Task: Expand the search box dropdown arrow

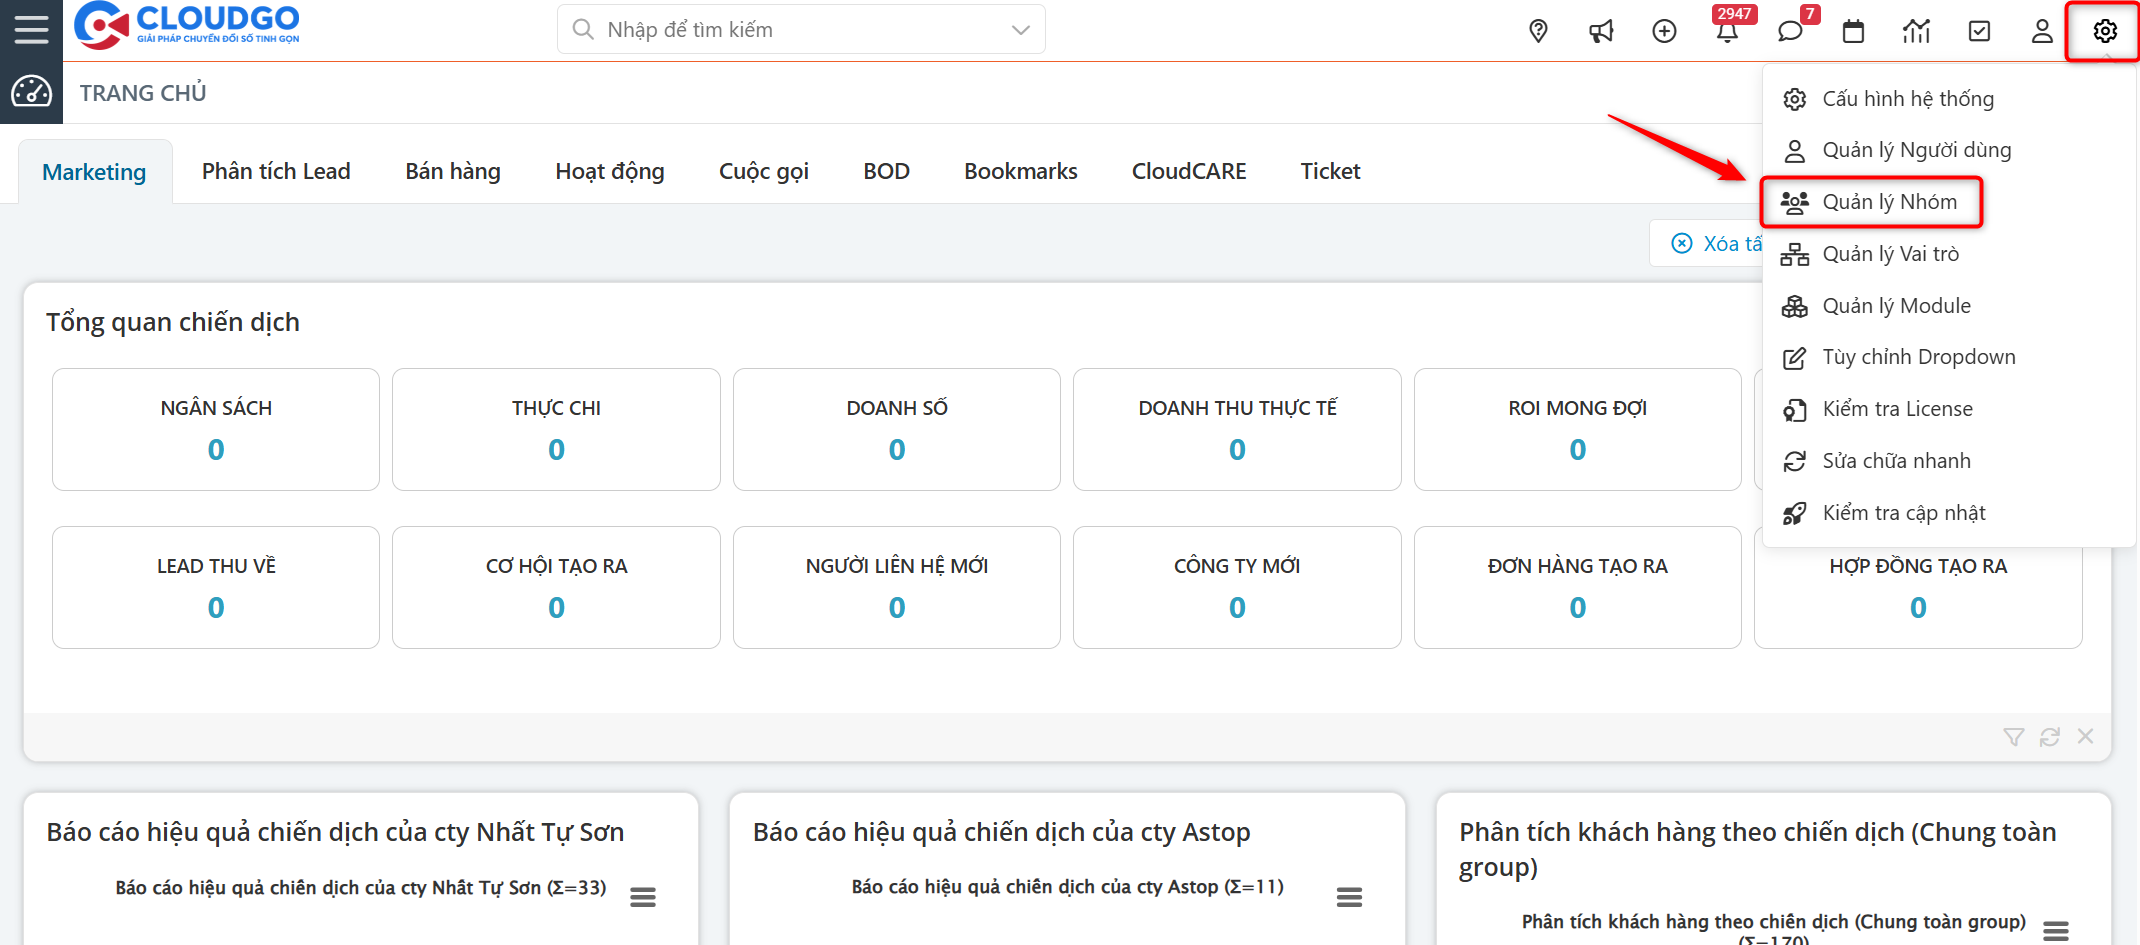Action: click(1020, 30)
